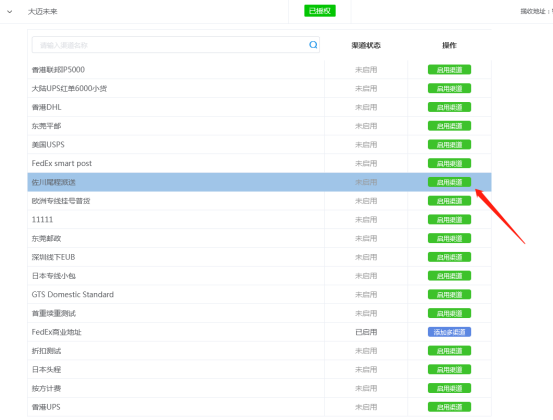This screenshot has height=420, width=553.
Task: Click the magnifier search icon
Action: click(313, 45)
